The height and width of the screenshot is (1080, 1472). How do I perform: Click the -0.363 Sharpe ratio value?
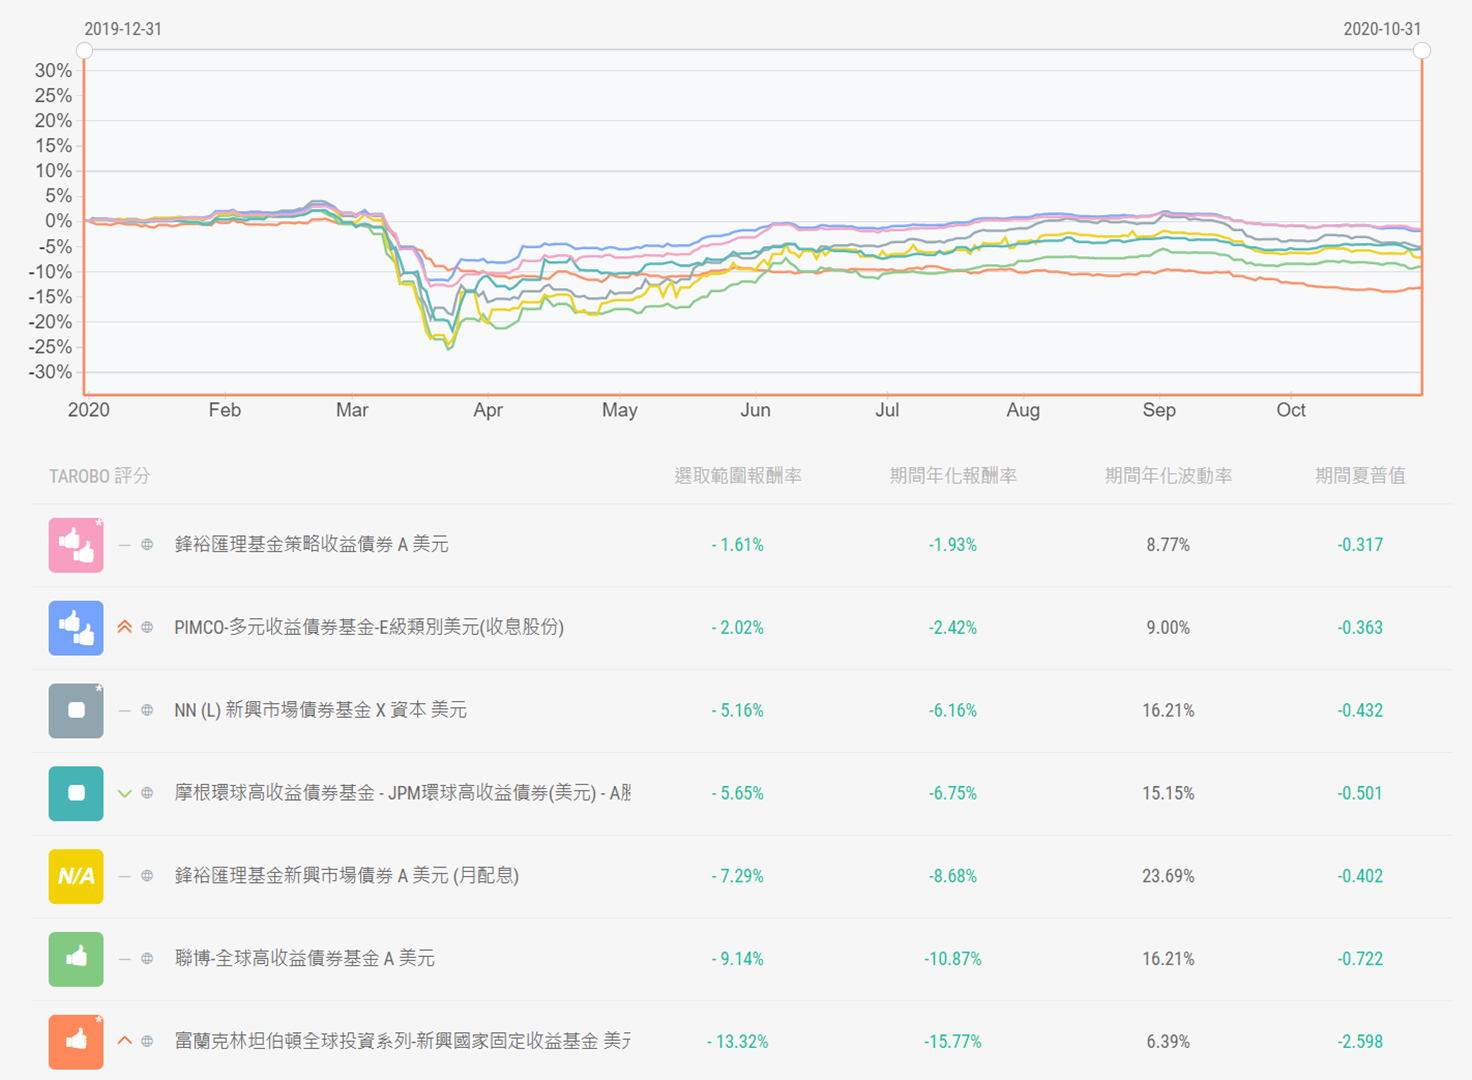click(1360, 628)
